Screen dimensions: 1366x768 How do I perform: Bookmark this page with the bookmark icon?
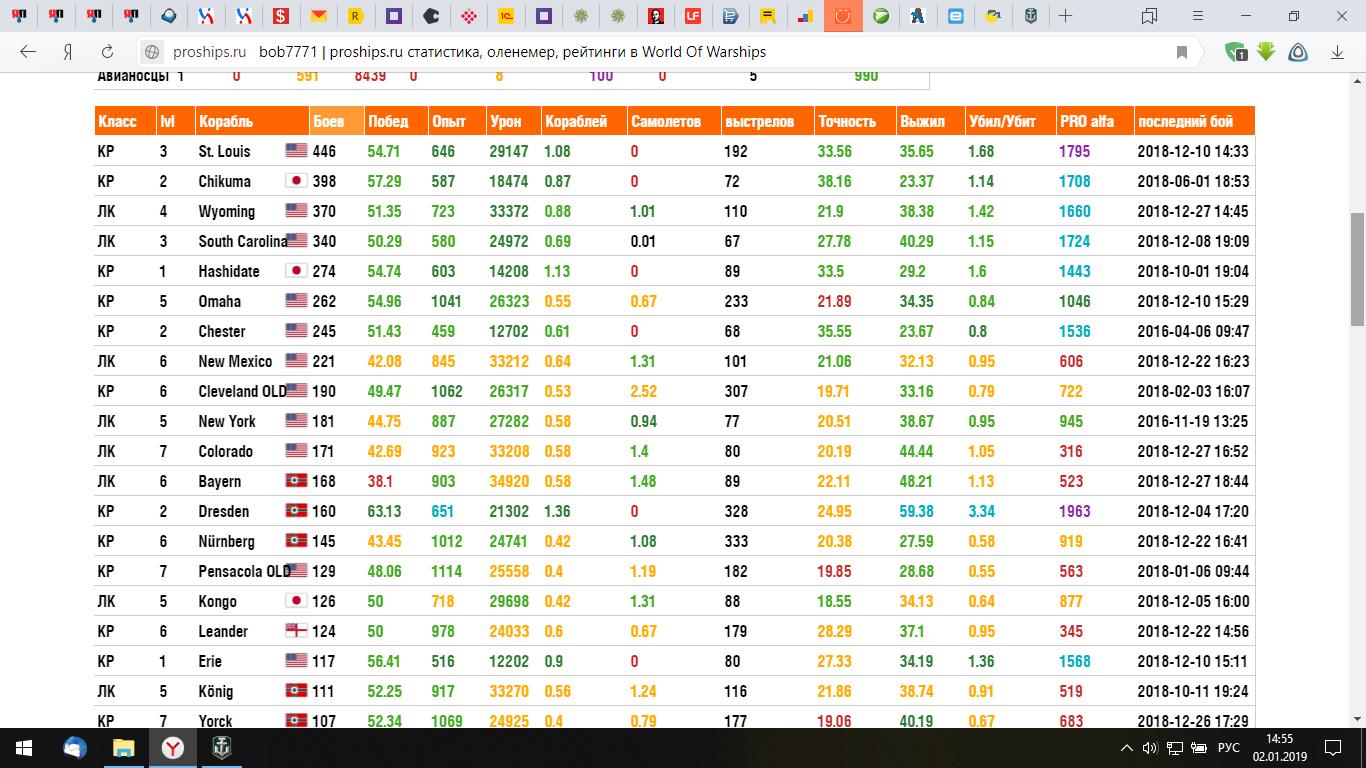click(1182, 52)
